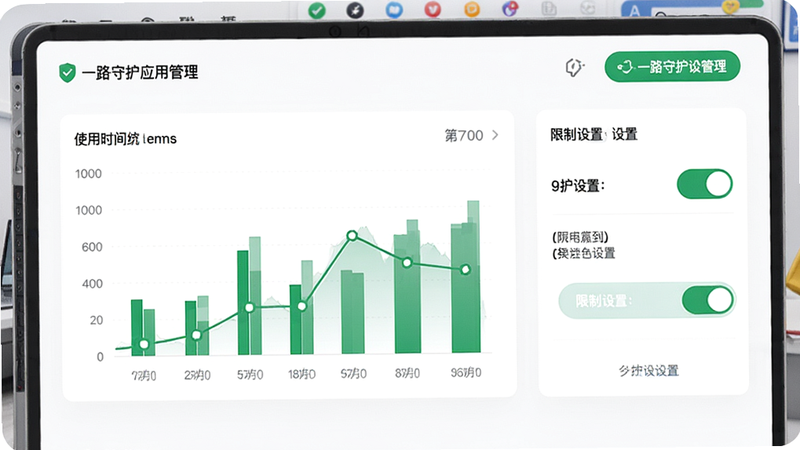Open the alert clock icon in header
The width and height of the screenshot is (800, 450).
click(x=574, y=67)
